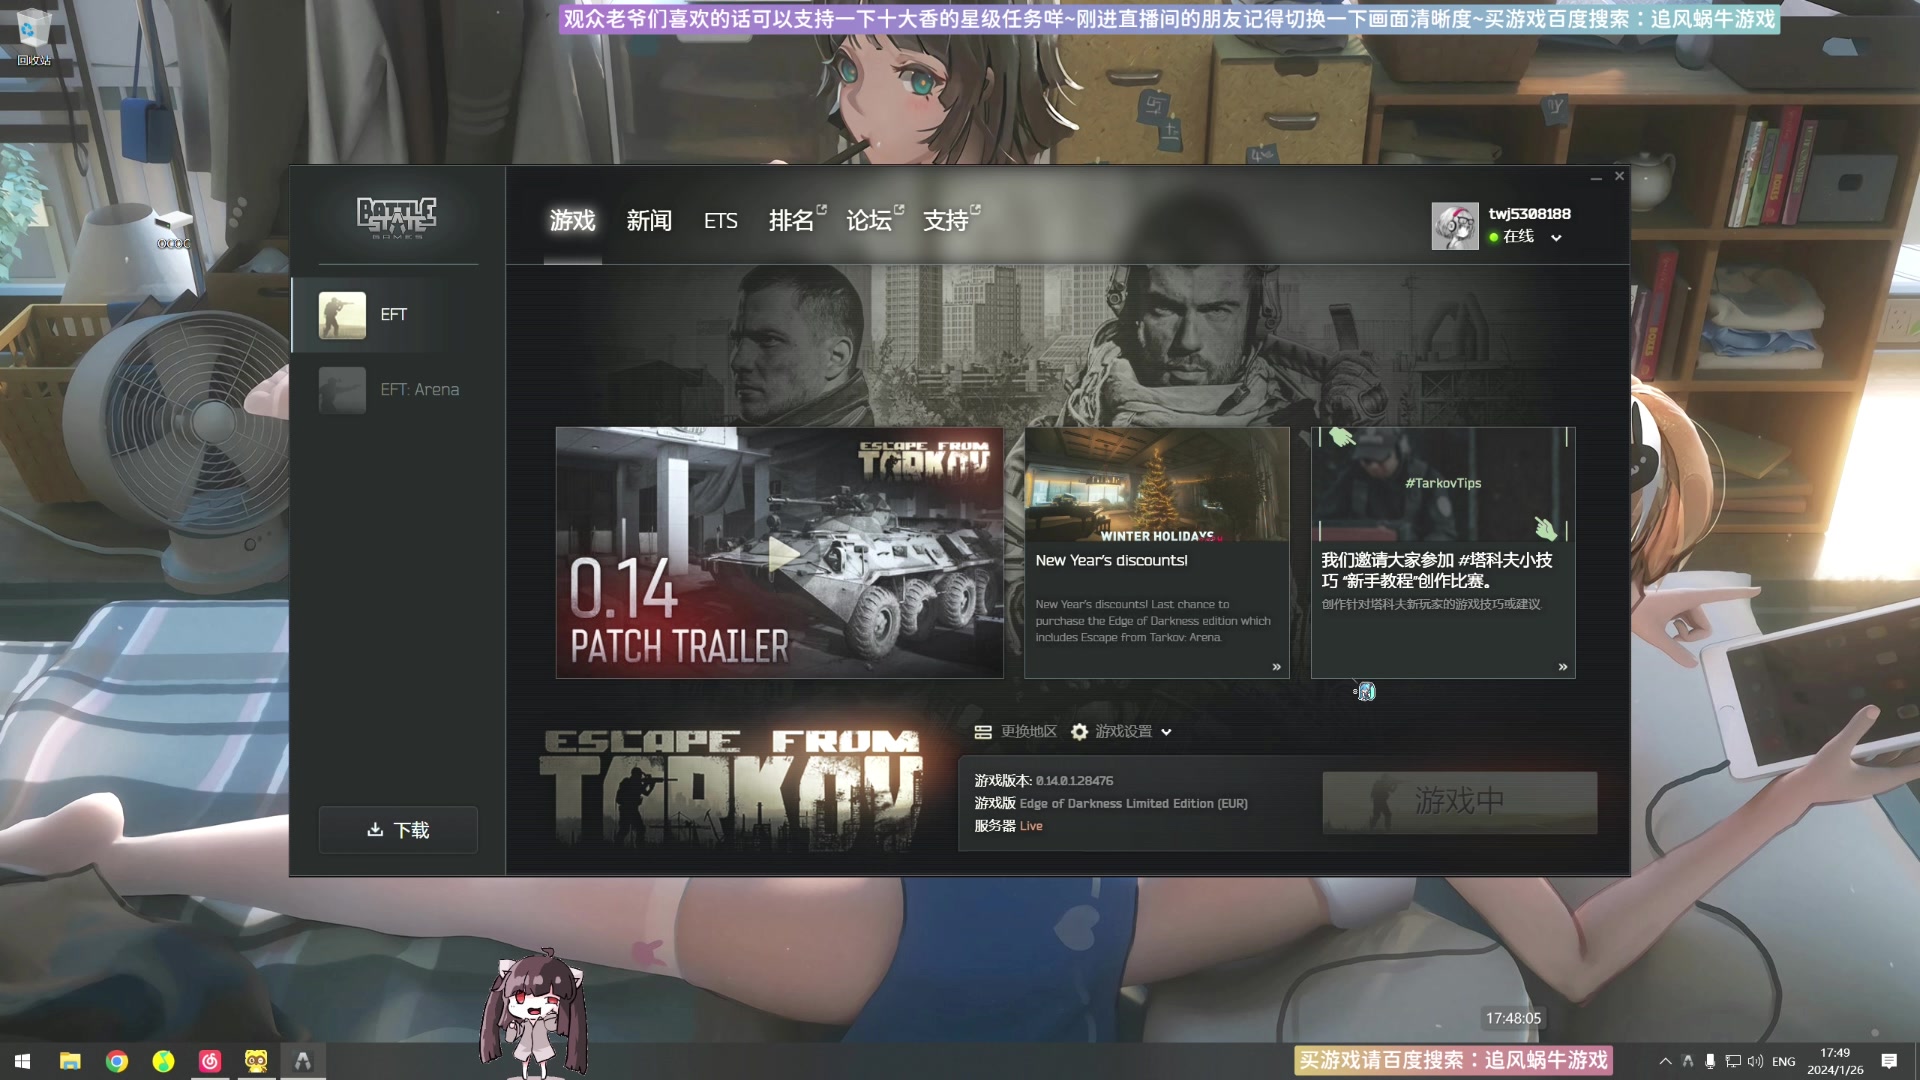Select the EFT game icon in sidebar
Screen dimensions: 1920x1080
click(342, 315)
